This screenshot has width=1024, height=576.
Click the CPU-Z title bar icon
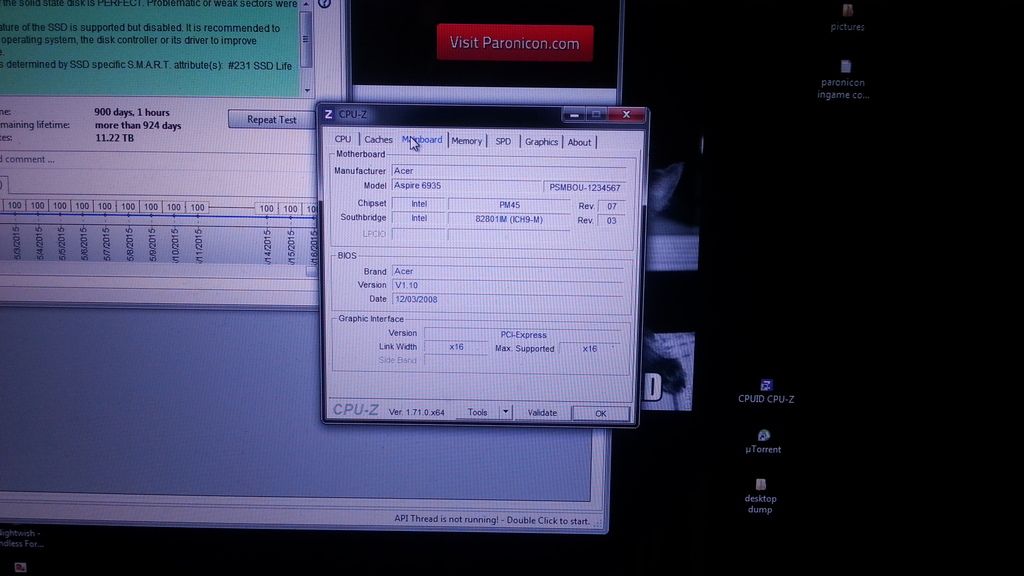(329, 114)
